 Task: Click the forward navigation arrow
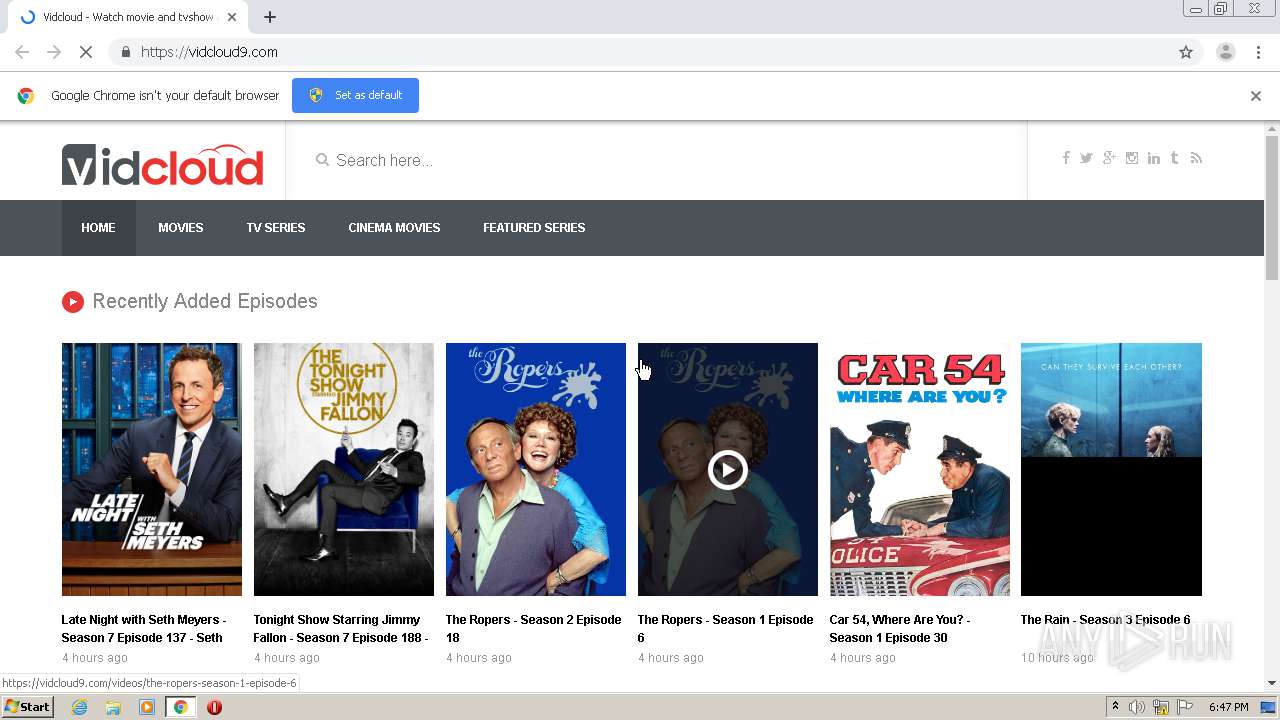coord(54,52)
